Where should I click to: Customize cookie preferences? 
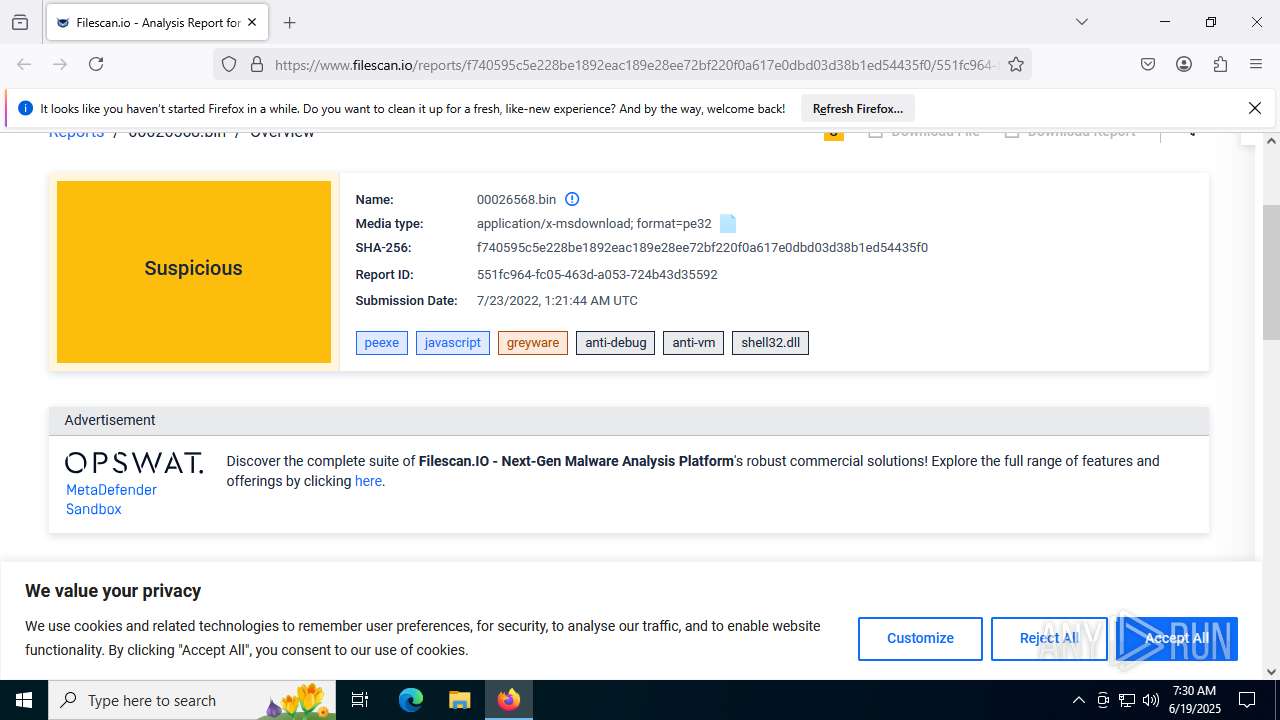pyautogui.click(x=920, y=638)
